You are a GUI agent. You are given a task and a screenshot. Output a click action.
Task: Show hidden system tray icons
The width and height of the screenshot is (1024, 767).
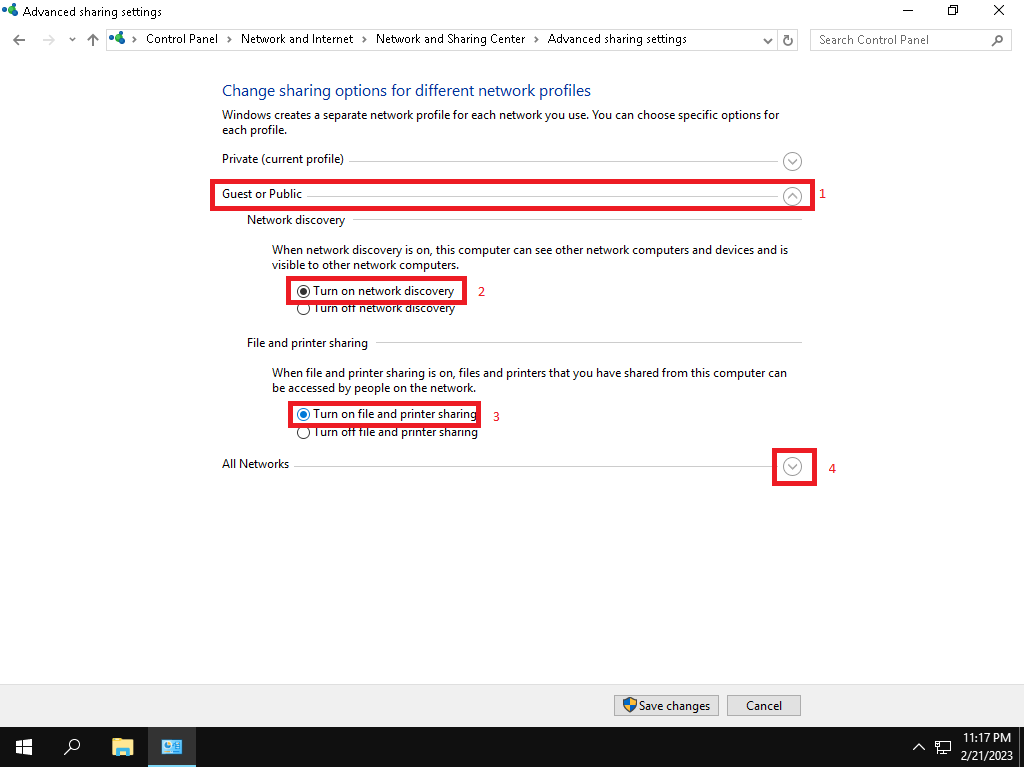click(918, 747)
